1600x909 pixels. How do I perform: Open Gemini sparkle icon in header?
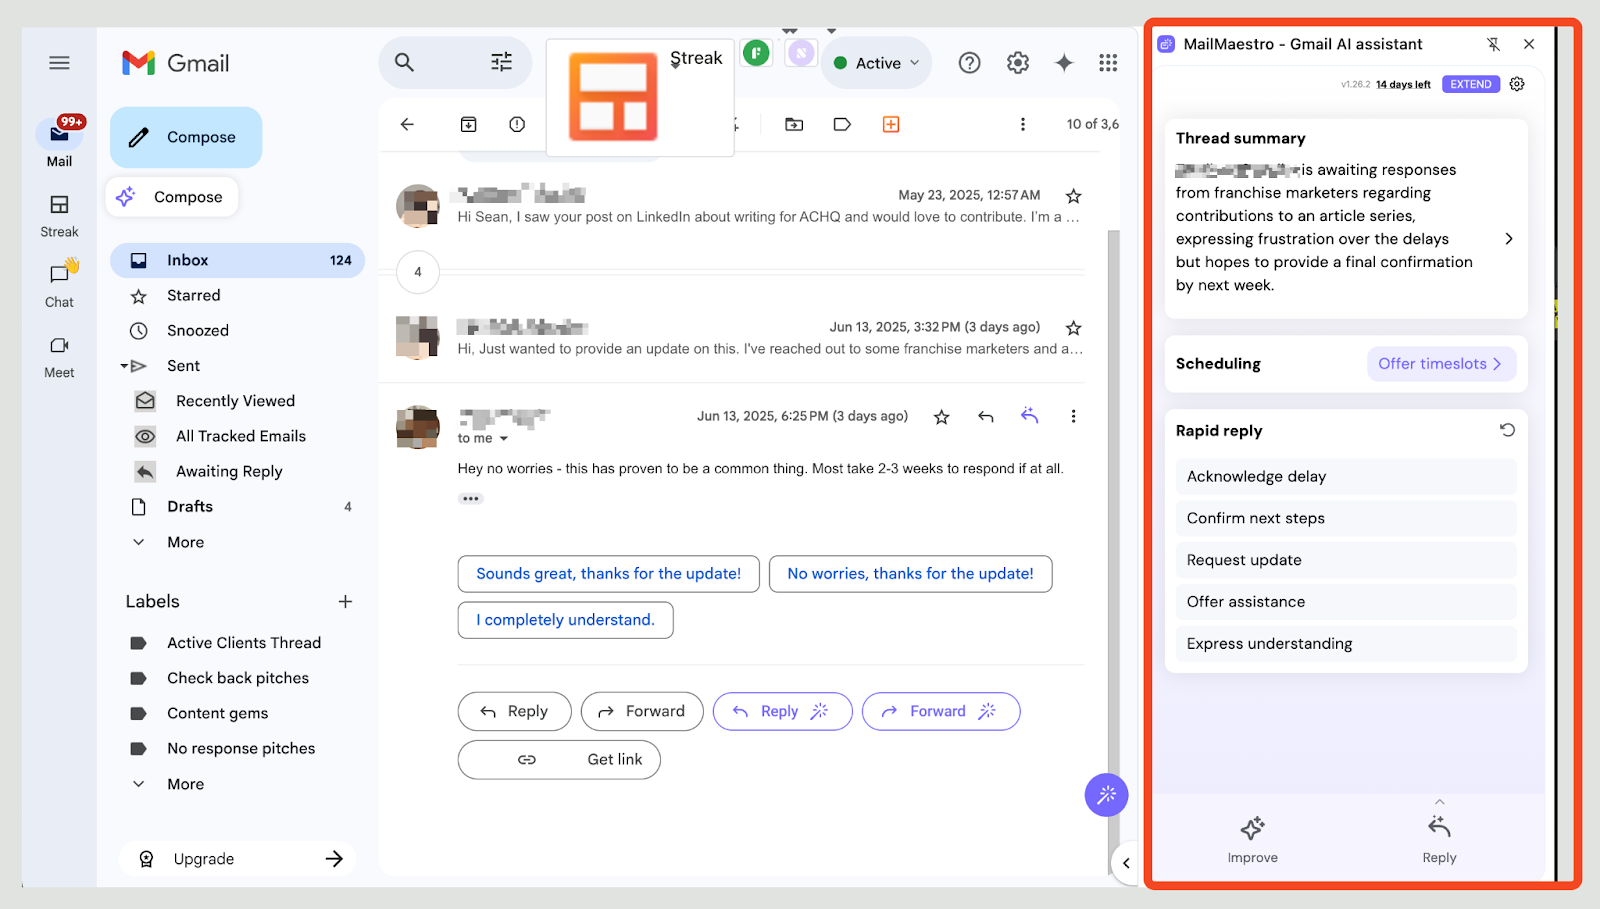point(1064,63)
